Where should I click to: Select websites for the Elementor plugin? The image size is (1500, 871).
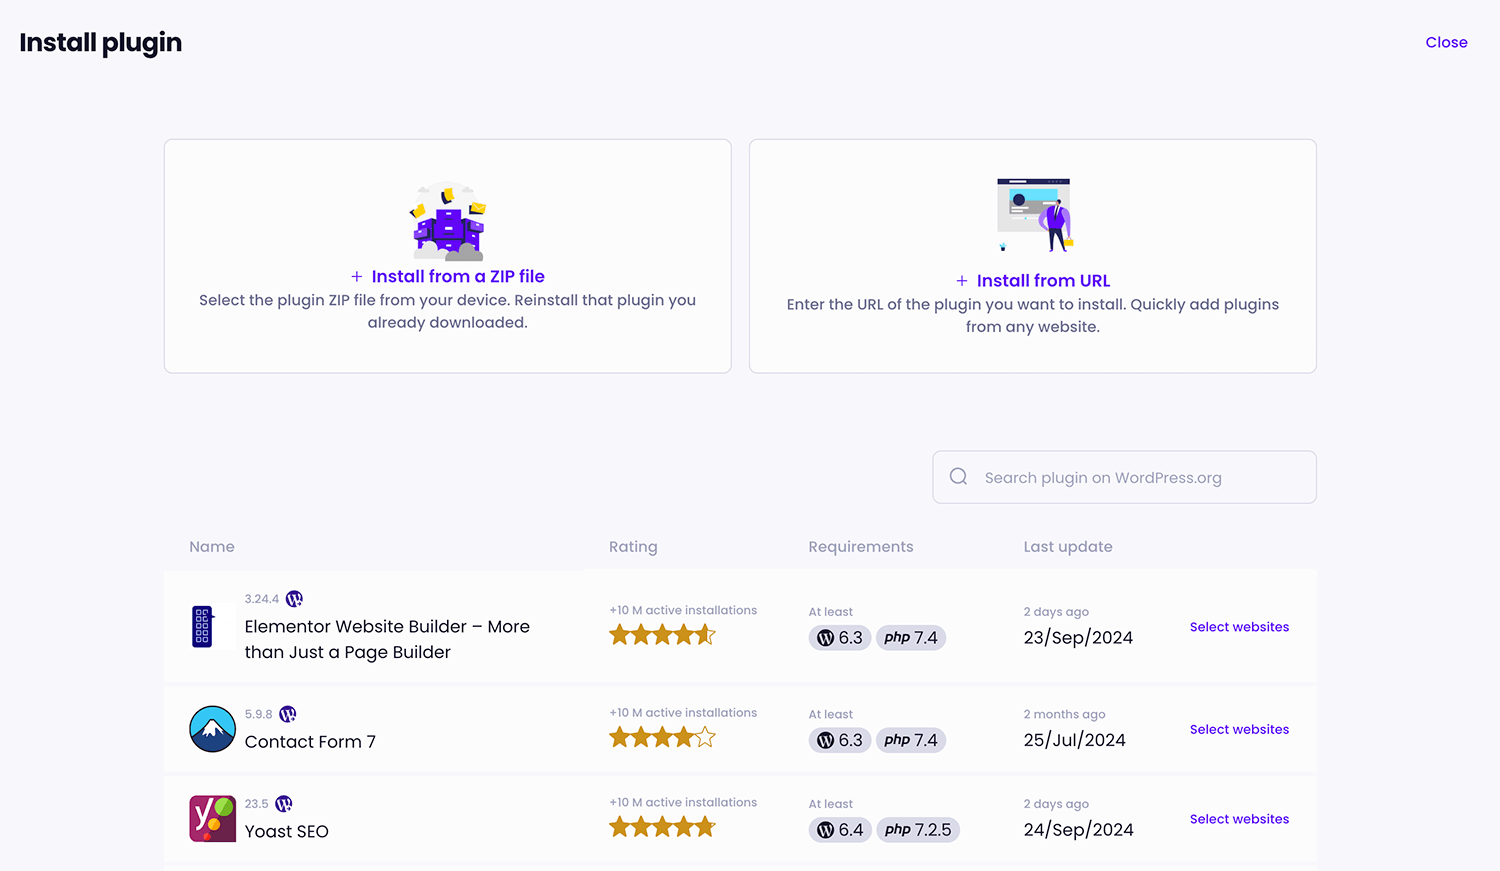click(x=1239, y=626)
